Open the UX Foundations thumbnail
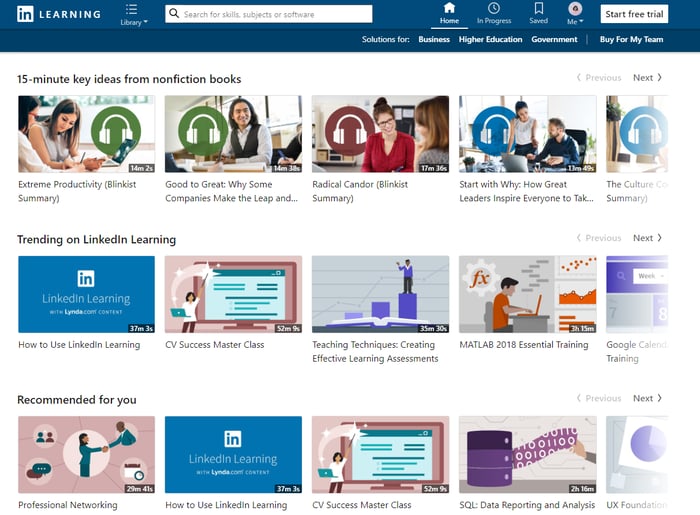Screen dimensions: 700x515 [637, 454]
